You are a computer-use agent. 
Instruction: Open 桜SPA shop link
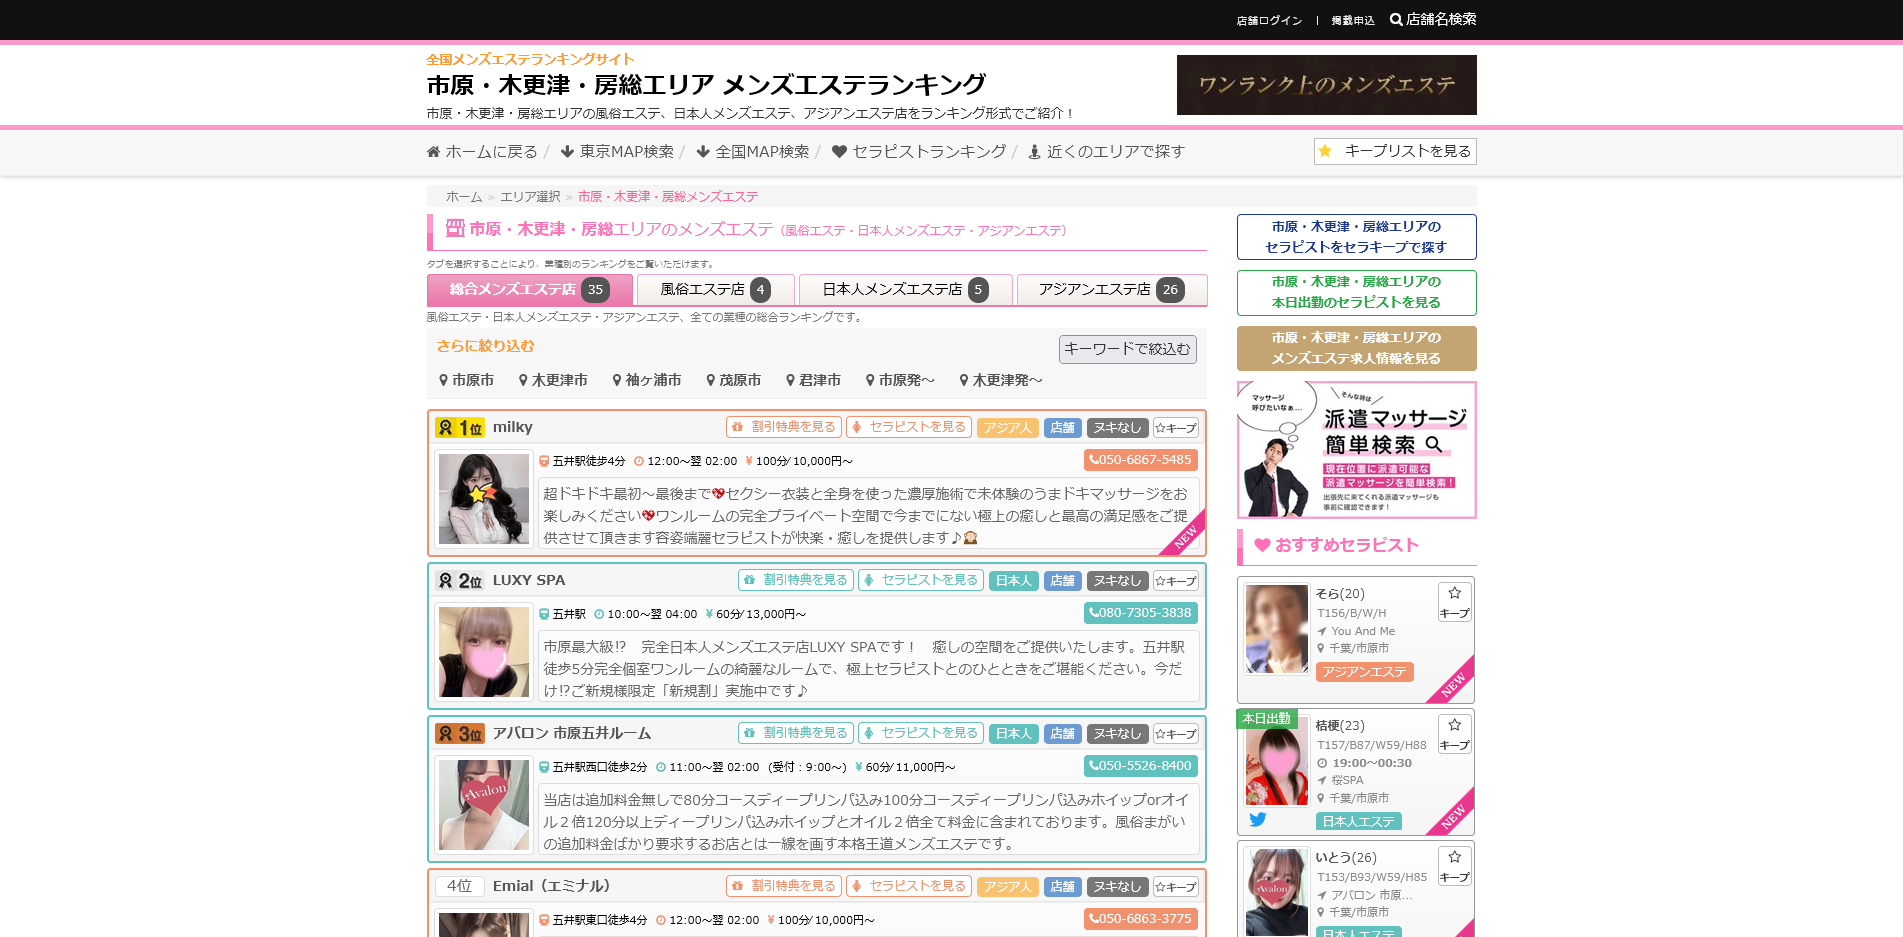point(1347,781)
